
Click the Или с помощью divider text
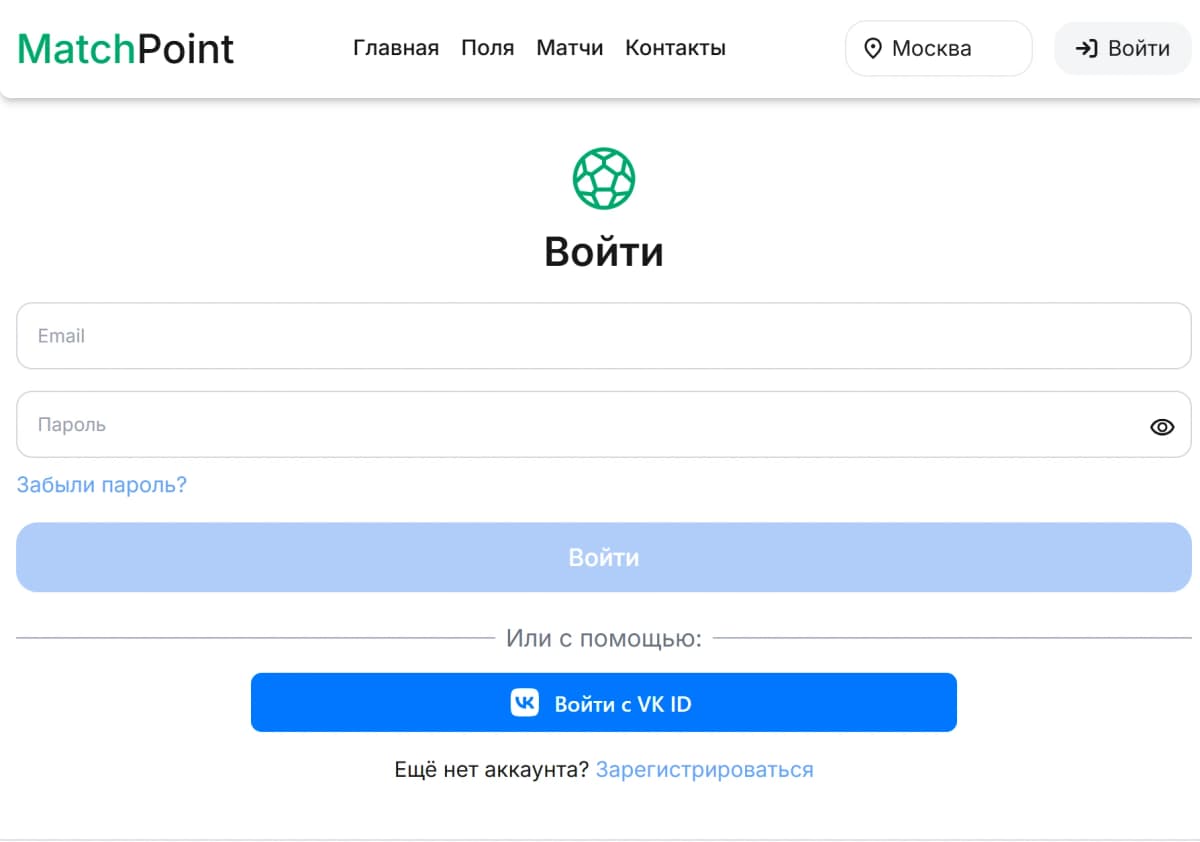pos(603,638)
